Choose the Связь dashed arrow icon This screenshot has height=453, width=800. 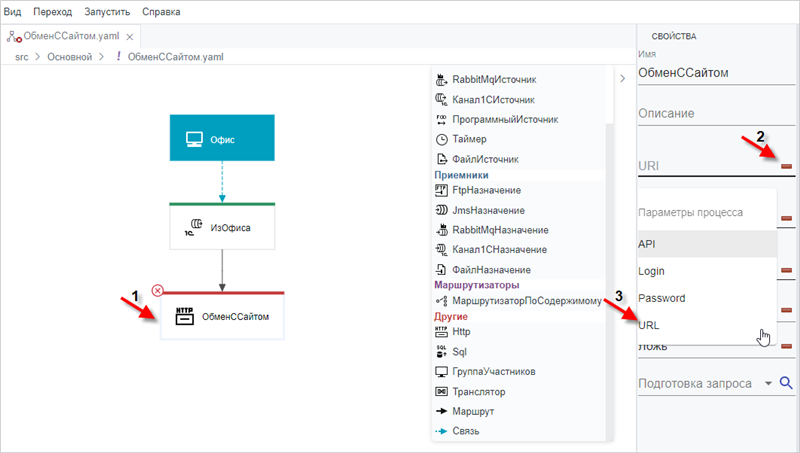[x=441, y=431]
